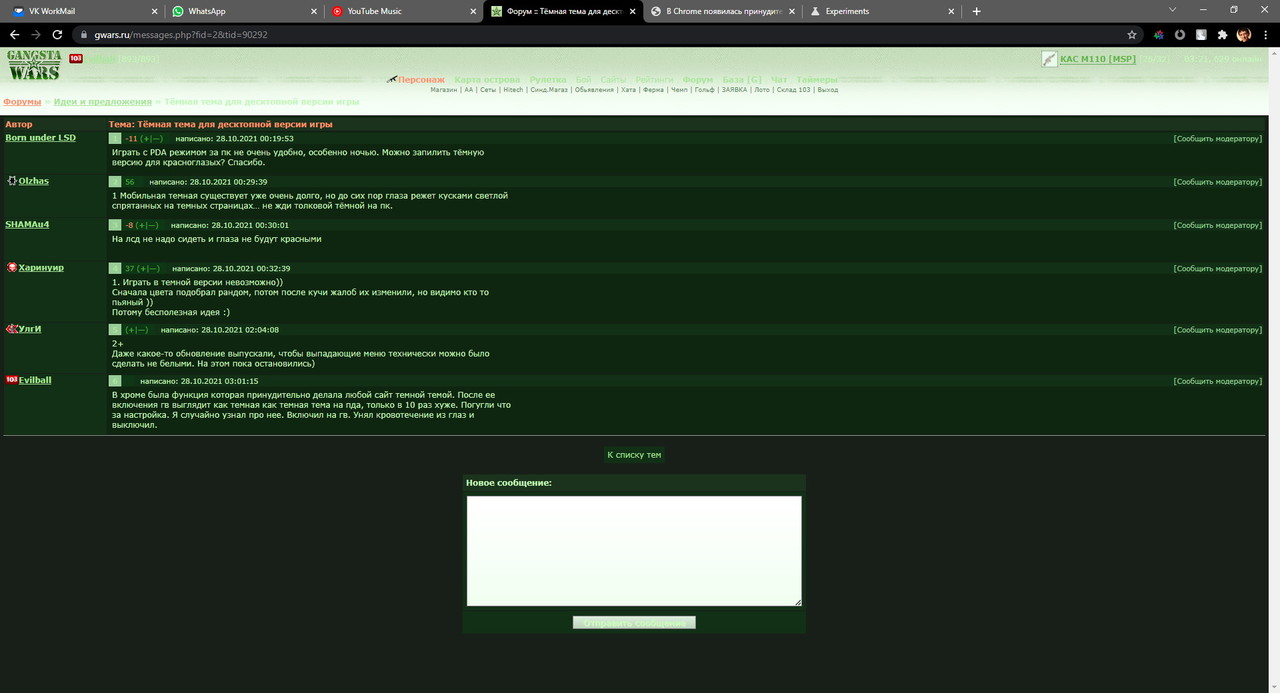Viewport: 1280px width, 693px height.
Task: Click the red icon beside УлГИ
Action: (12, 329)
